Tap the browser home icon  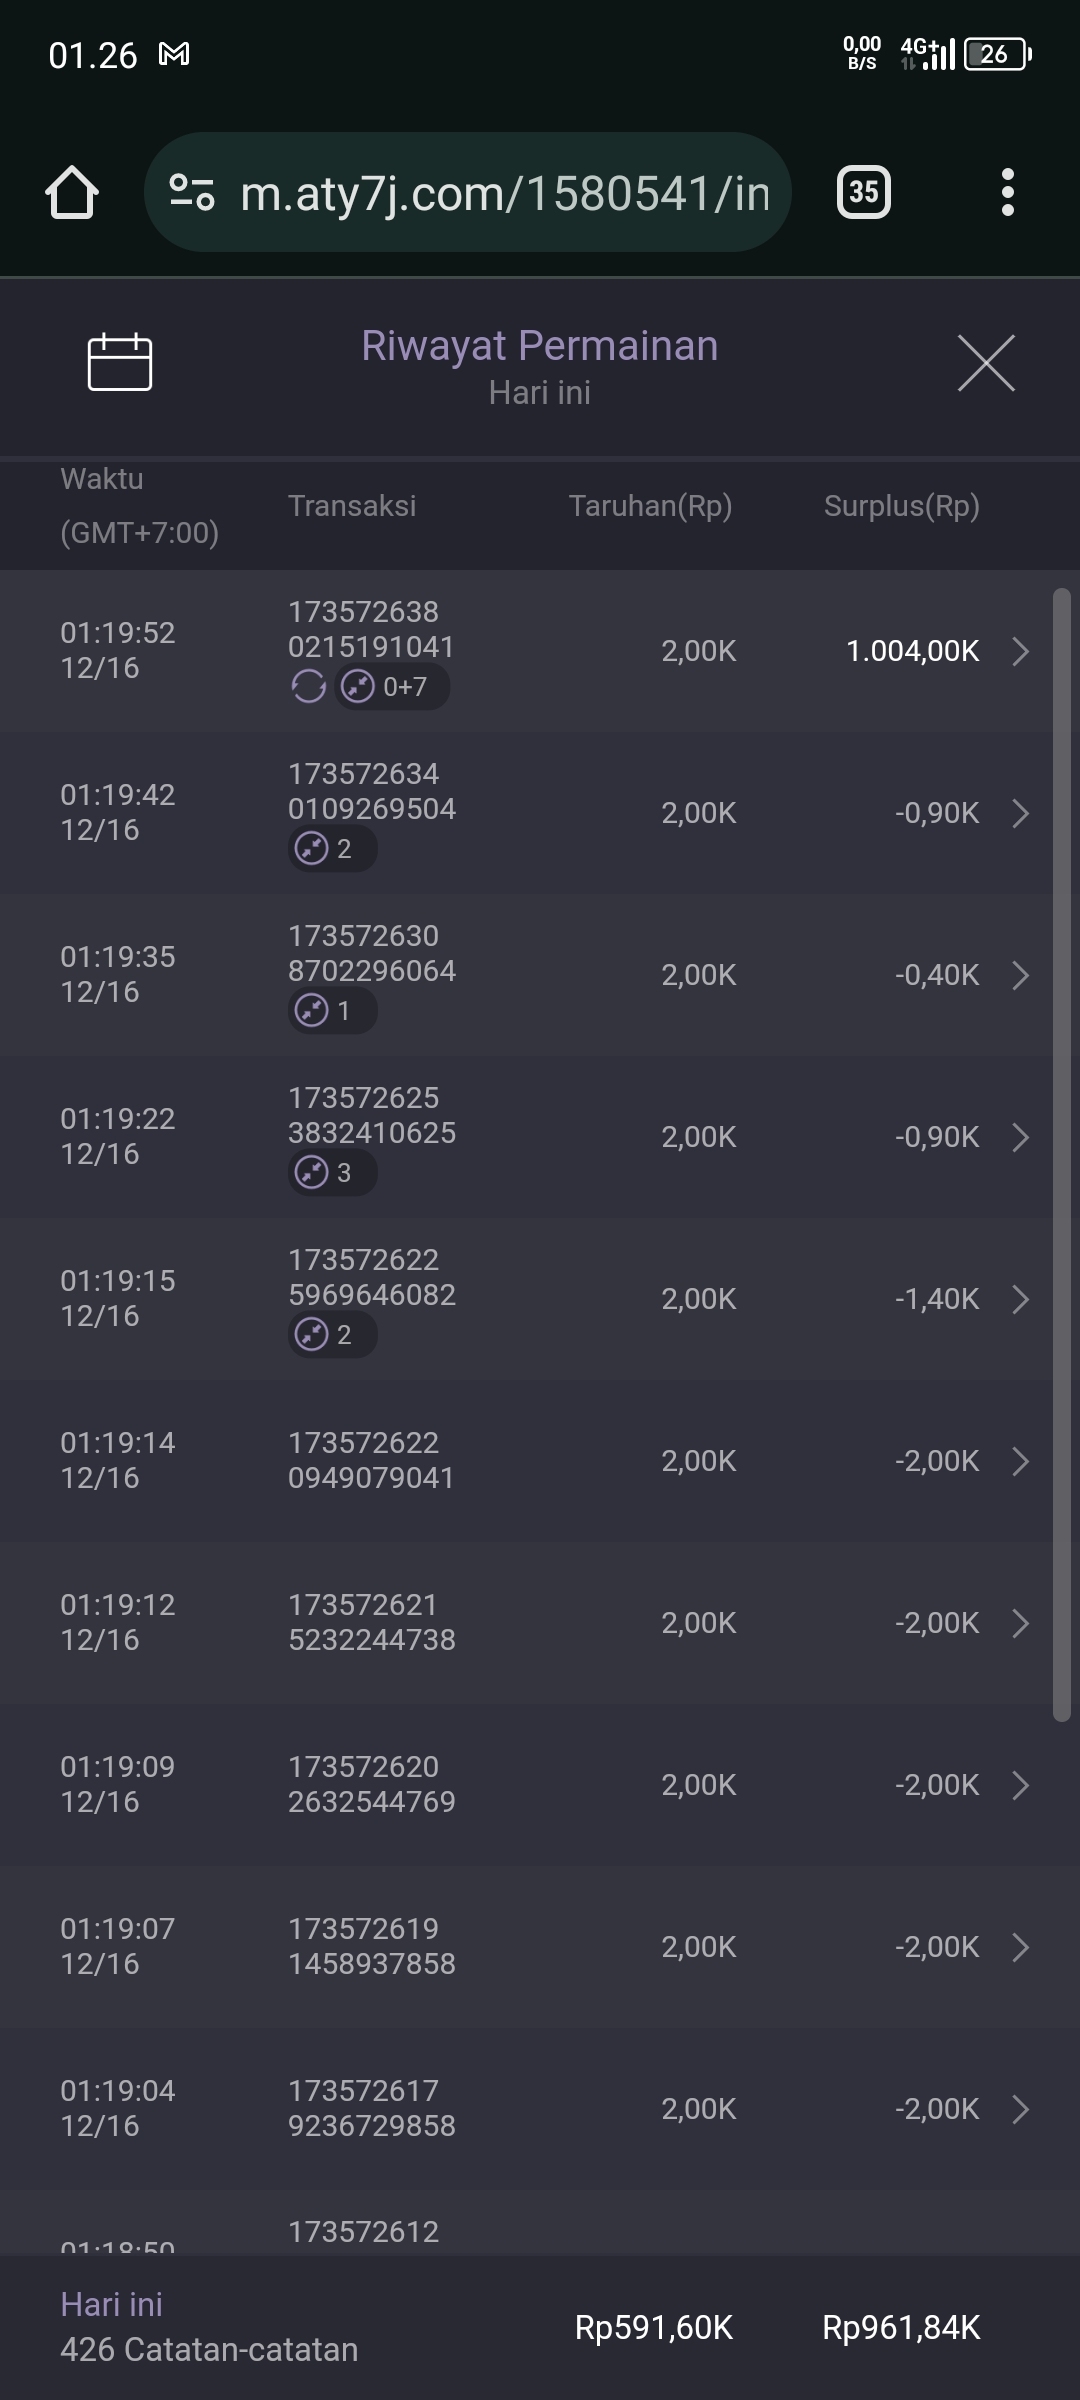click(x=72, y=192)
